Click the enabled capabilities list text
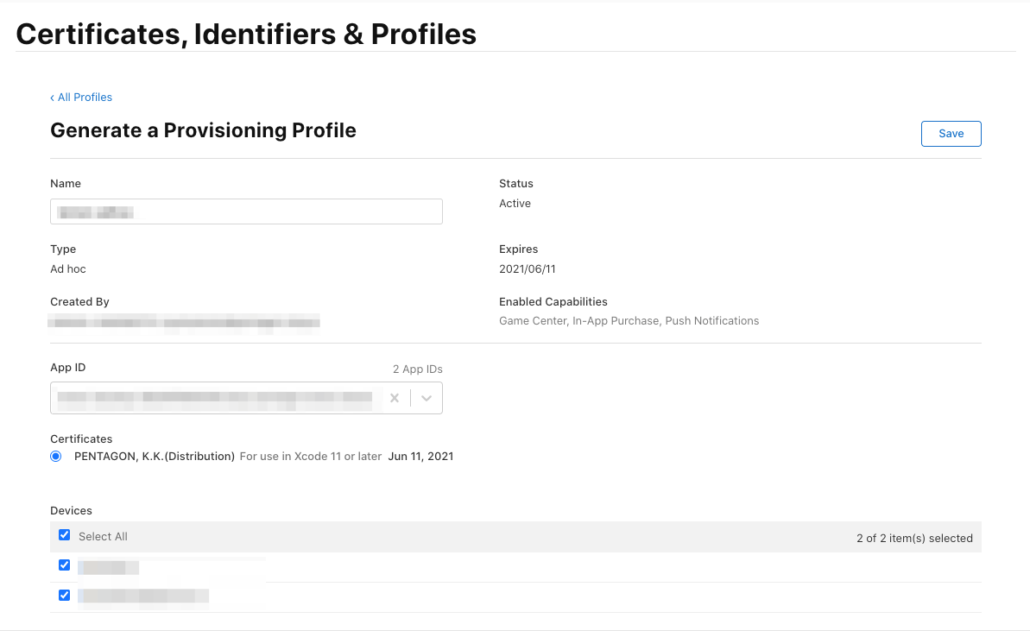The height and width of the screenshot is (631, 1030). tap(628, 321)
